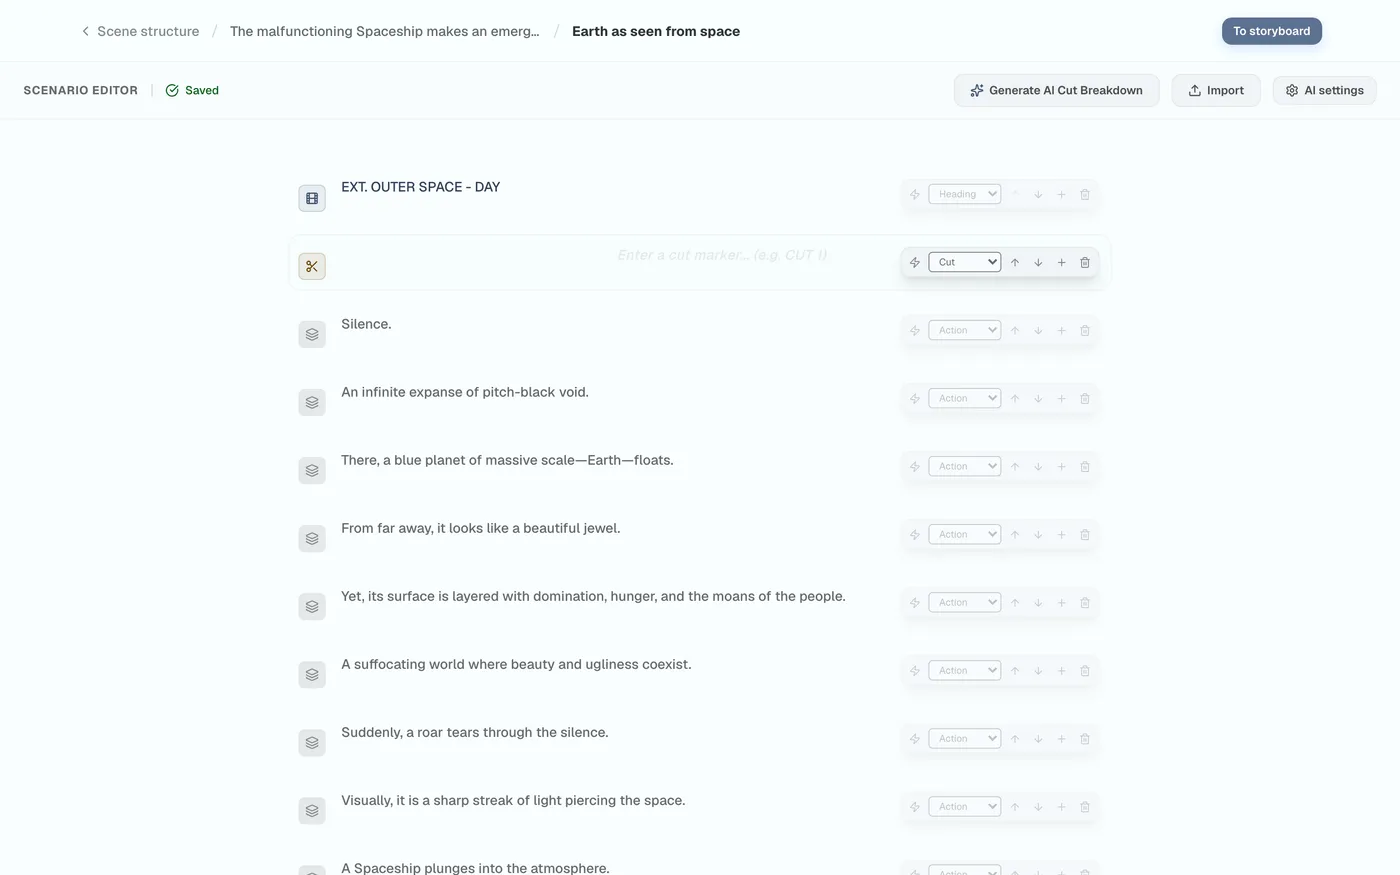
Task: Click the trash icon on 'Silence.' row
Action: (1085, 330)
